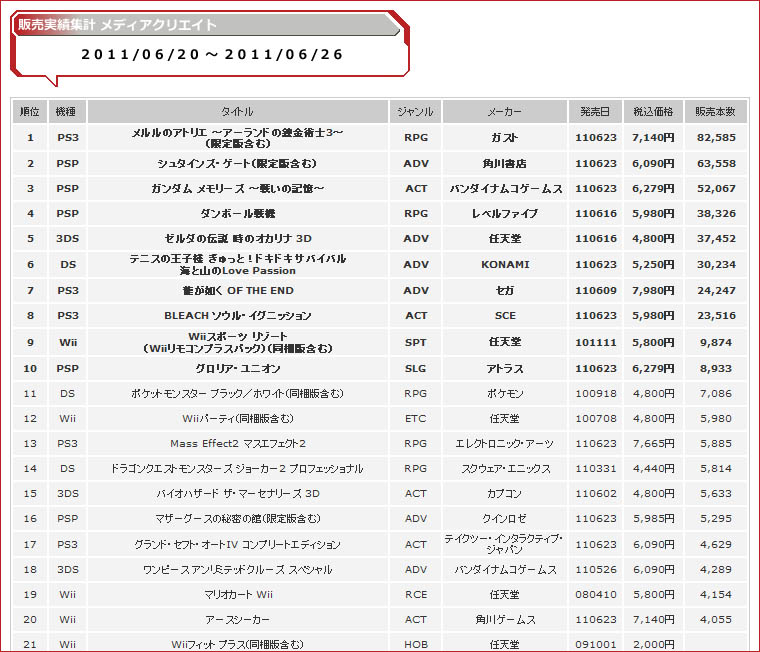Image resolution: width=760 pixels, height=652 pixels.
Task: Click the maker アトラス
Action: [505, 368]
